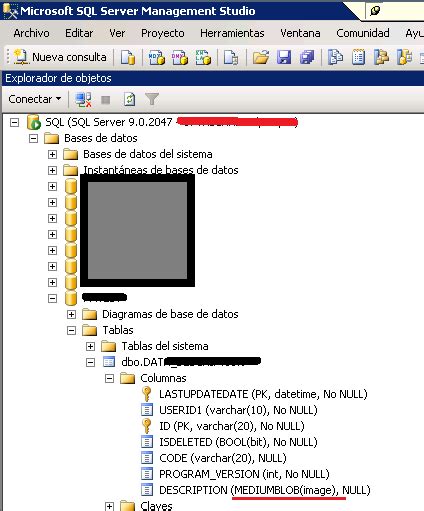This screenshot has width=424, height=511.
Task: Click the Filter funnel icon
Action: [152, 99]
